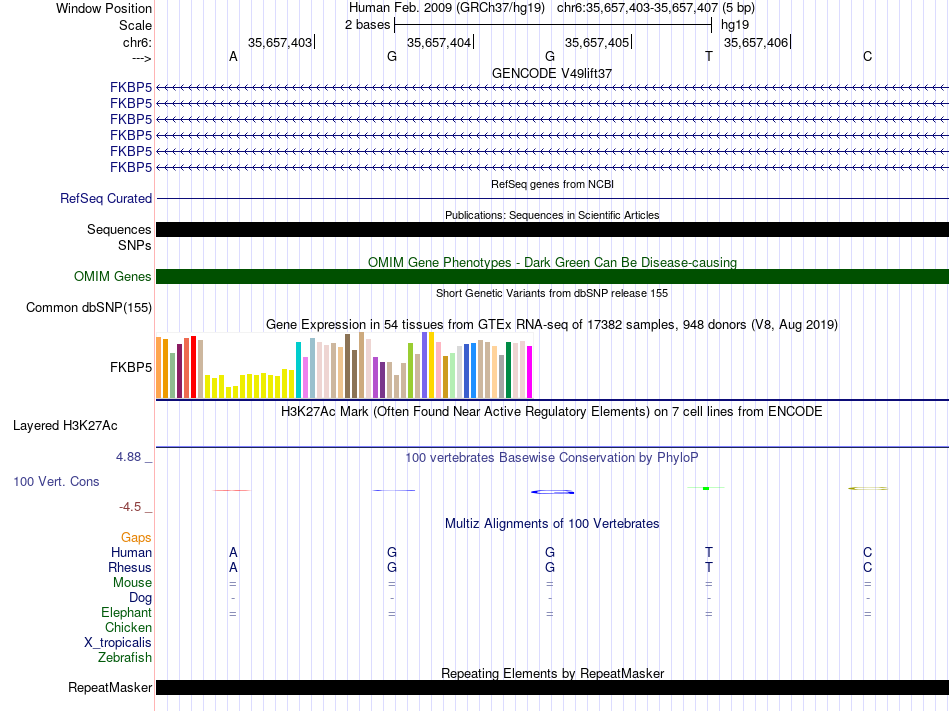
Task: Open Gene Expression in 54 tissues GTEx title
Action: click(x=552, y=325)
